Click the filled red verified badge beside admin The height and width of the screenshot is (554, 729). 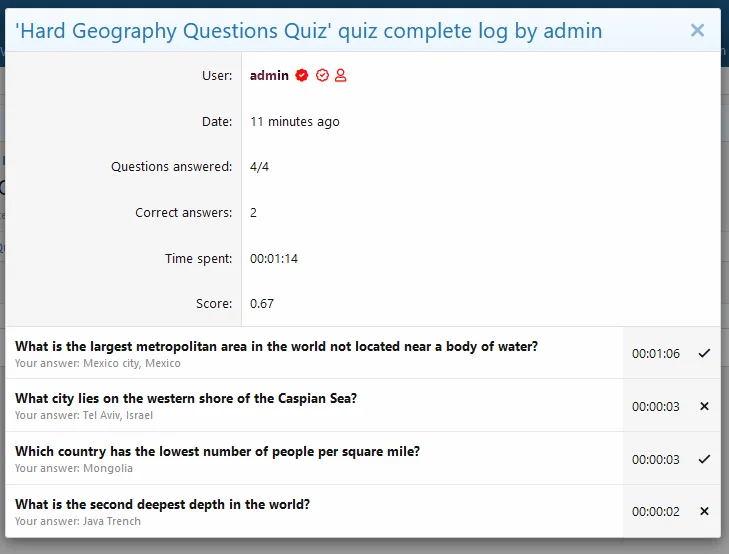click(x=302, y=76)
